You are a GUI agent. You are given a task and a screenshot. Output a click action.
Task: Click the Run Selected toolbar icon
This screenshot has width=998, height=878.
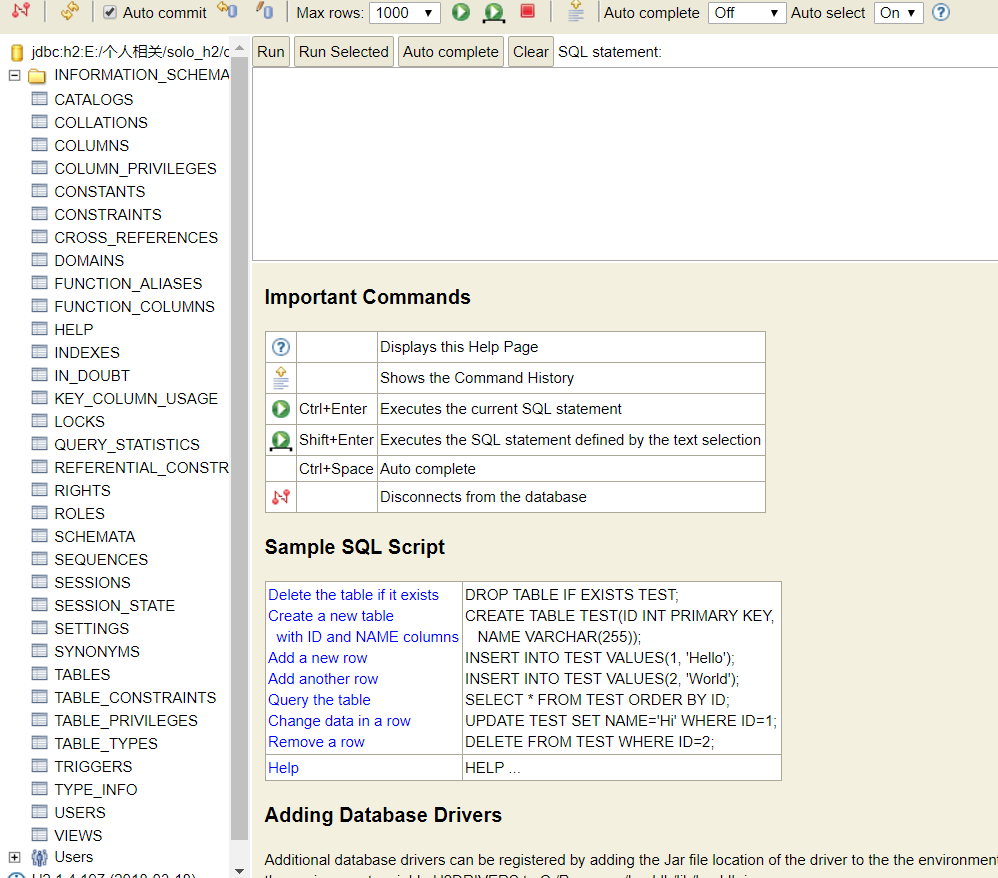[x=493, y=12]
